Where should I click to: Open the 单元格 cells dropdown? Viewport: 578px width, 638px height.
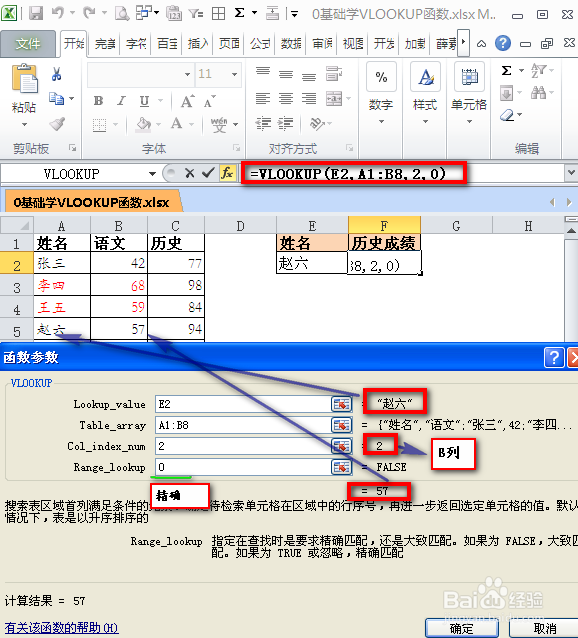pos(469,94)
